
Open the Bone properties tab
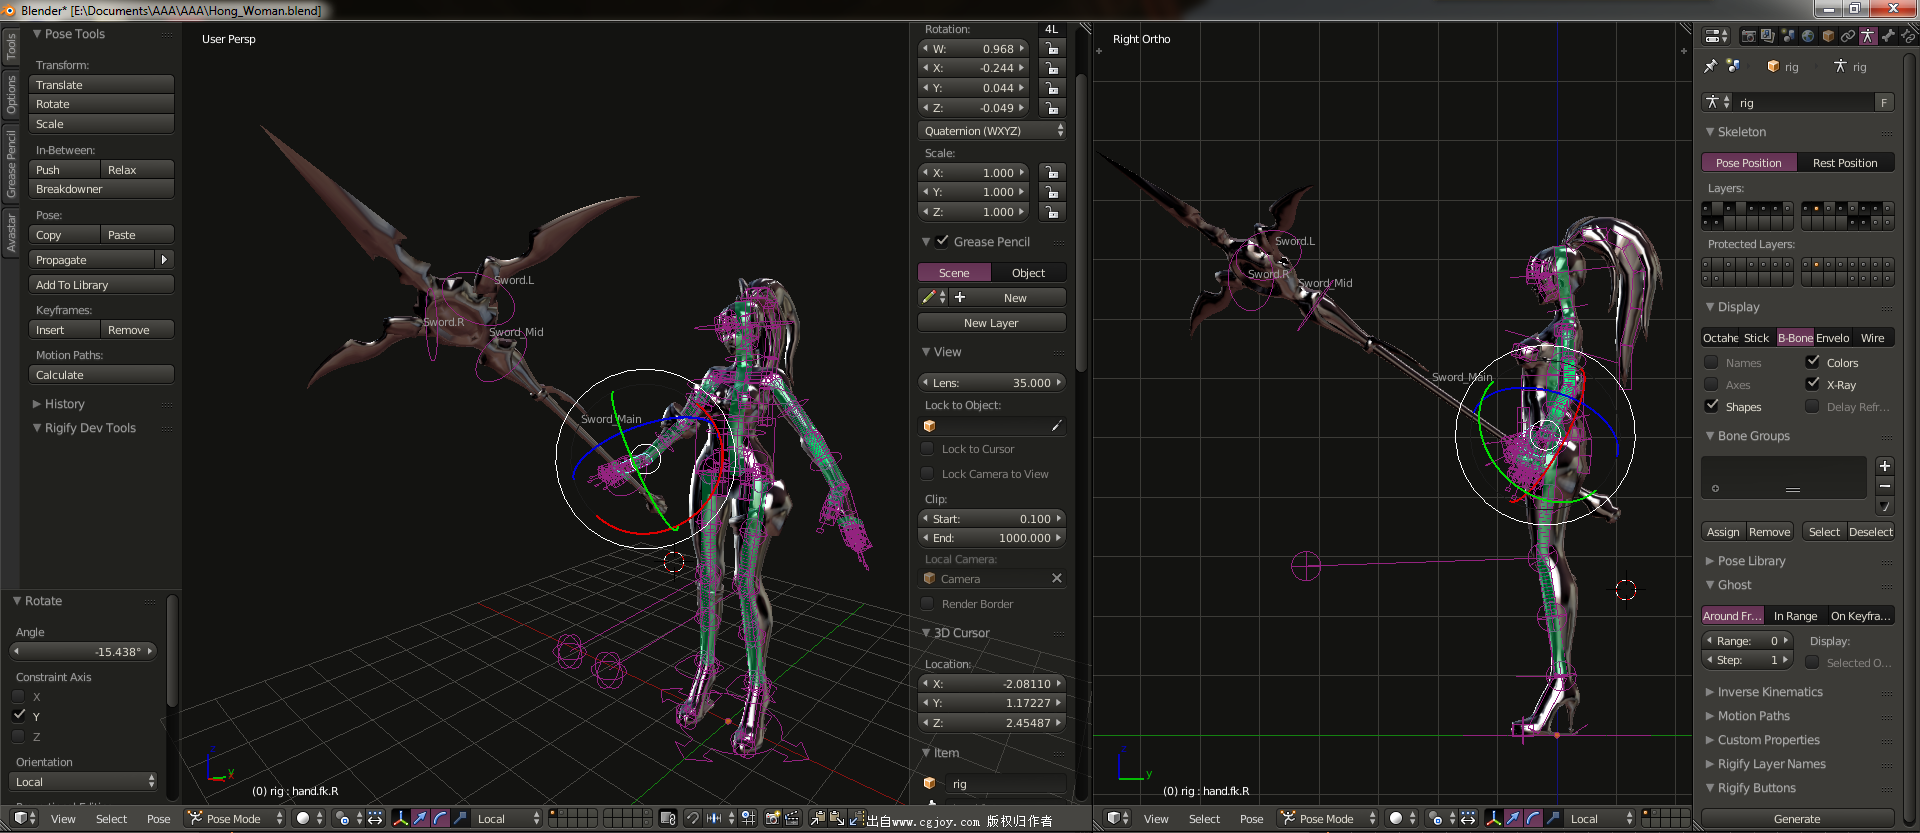click(1888, 36)
